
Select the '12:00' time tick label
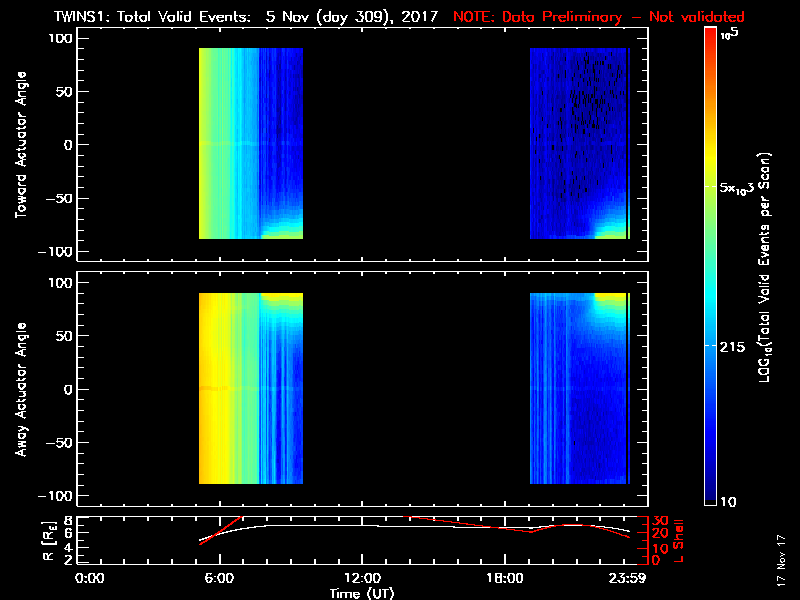tap(362, 578)
